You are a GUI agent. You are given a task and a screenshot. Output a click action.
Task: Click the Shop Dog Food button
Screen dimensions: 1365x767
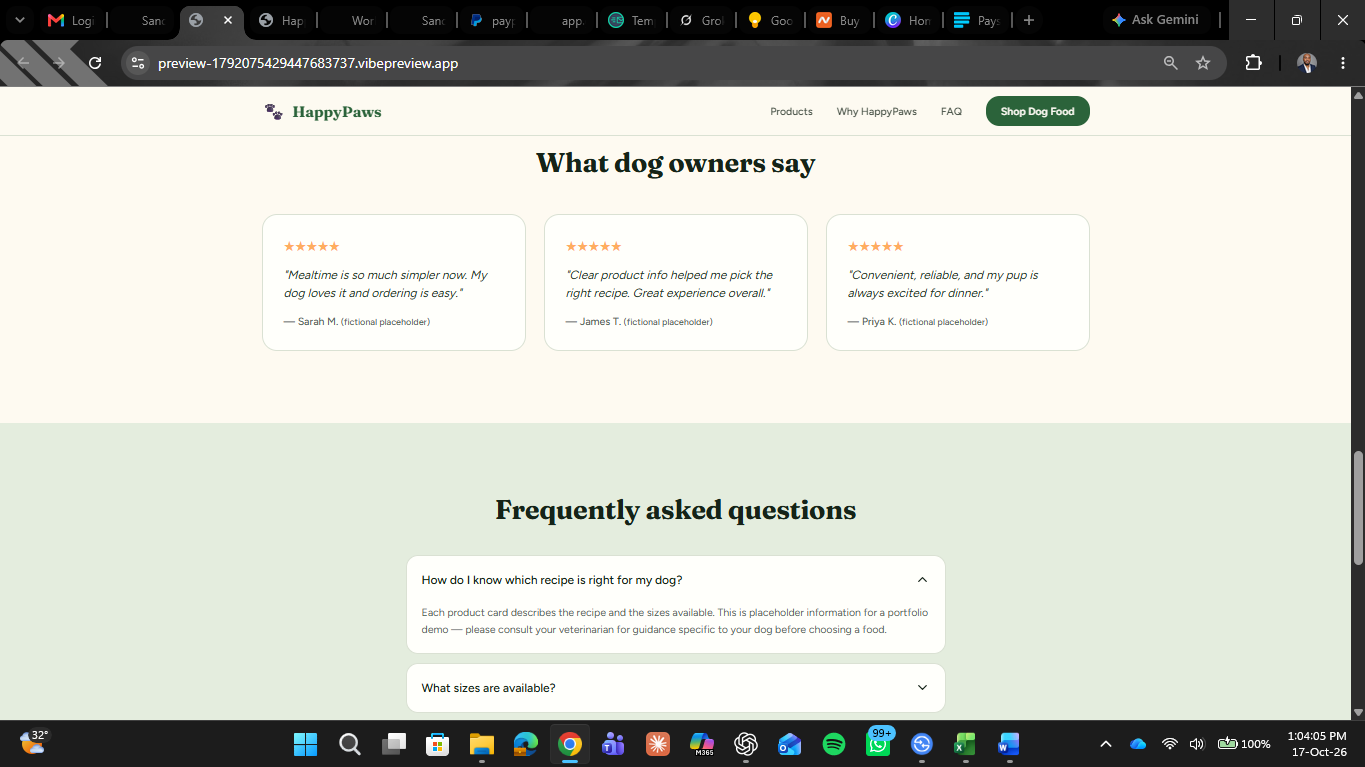click(1037, 111)
